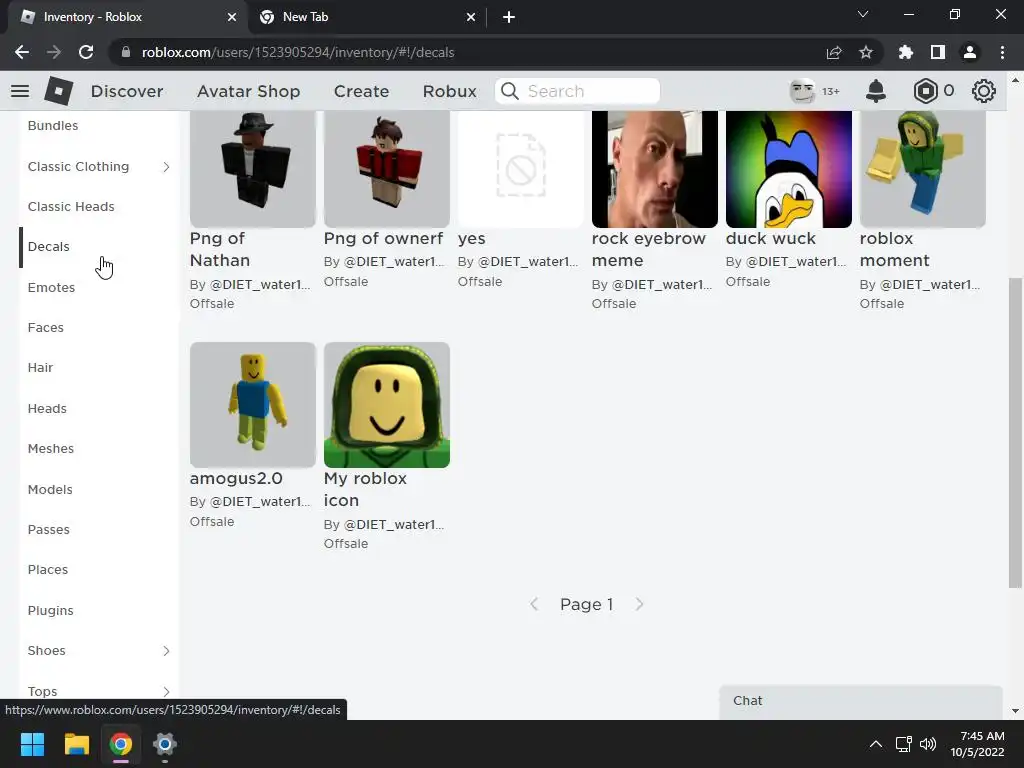Open a new browser tab with plus
The width and height of the screenshot is (1024, 768).
coord(509,17)
